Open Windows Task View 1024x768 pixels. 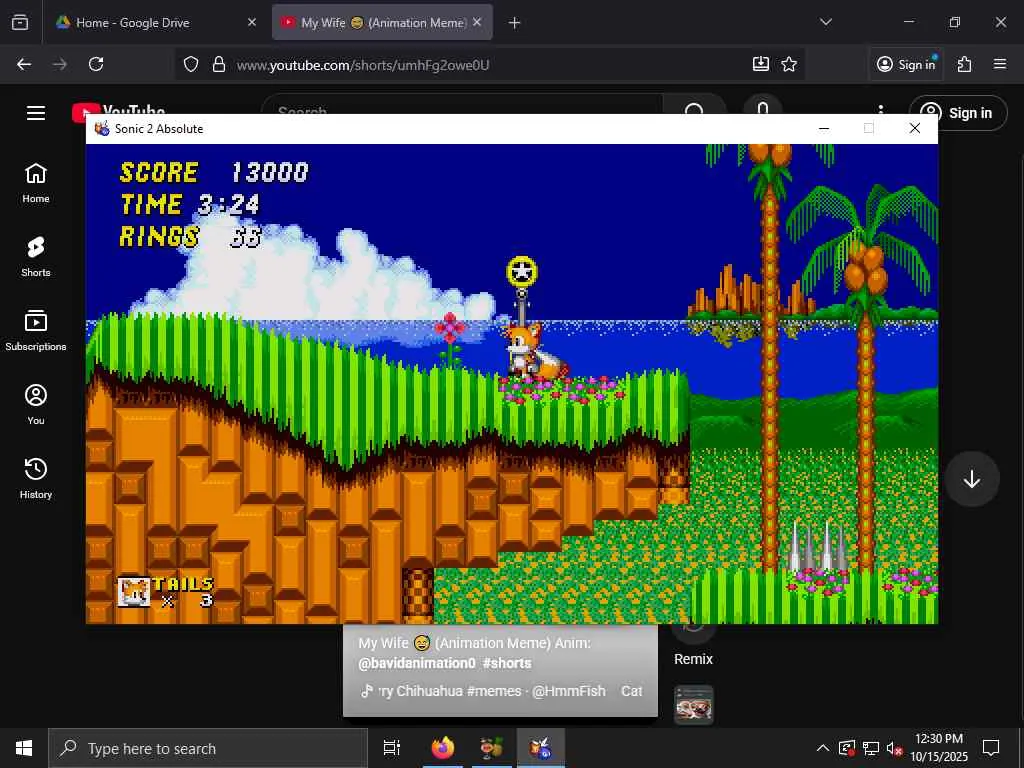[x=392, y=748]
